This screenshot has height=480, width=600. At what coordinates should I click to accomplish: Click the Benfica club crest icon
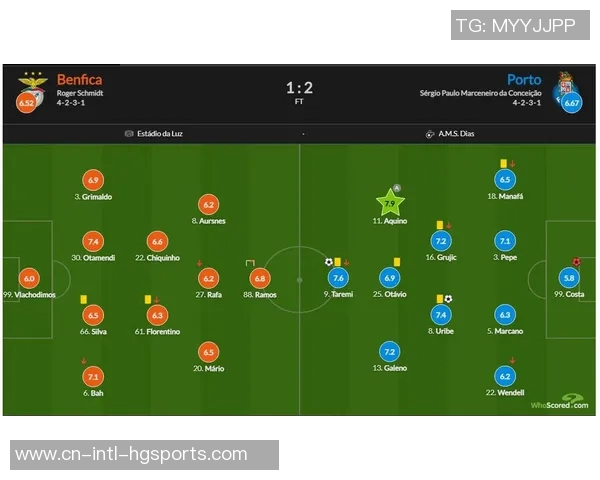tap(32, 80)
